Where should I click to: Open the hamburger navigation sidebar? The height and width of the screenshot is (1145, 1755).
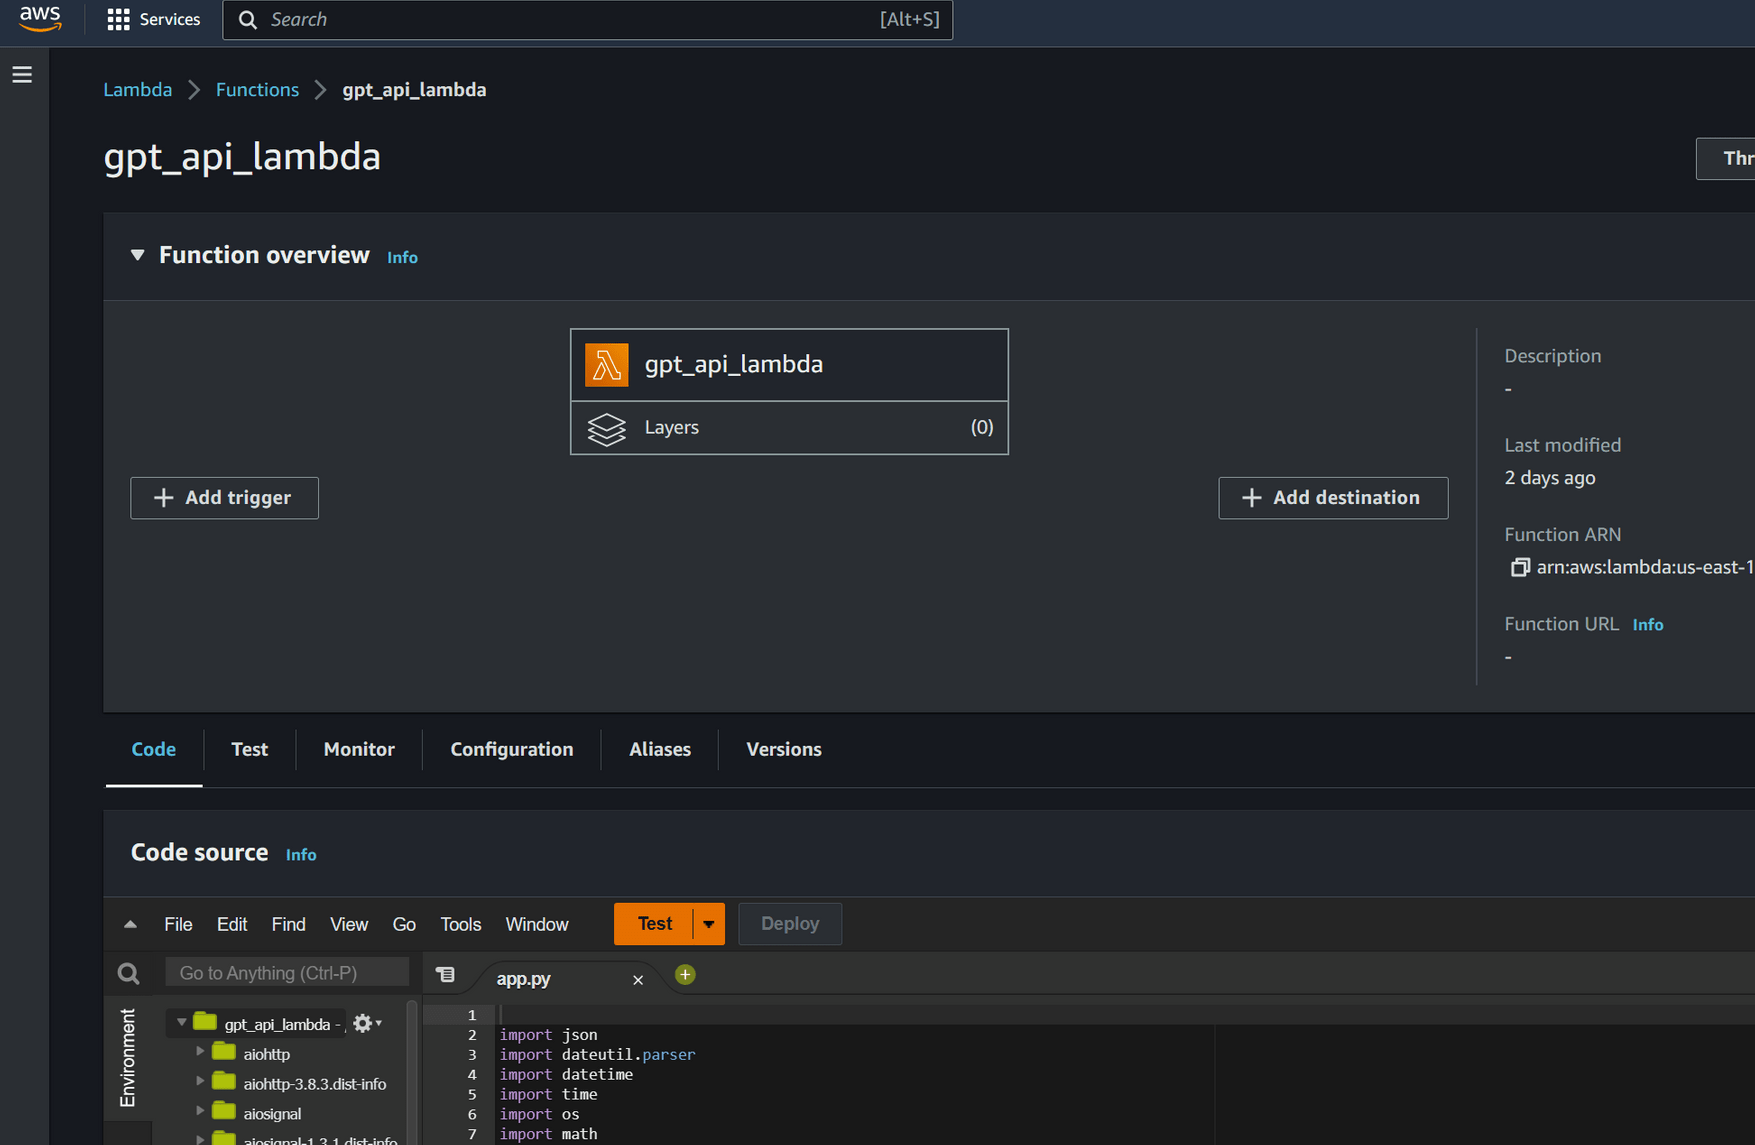coord(21,73)
